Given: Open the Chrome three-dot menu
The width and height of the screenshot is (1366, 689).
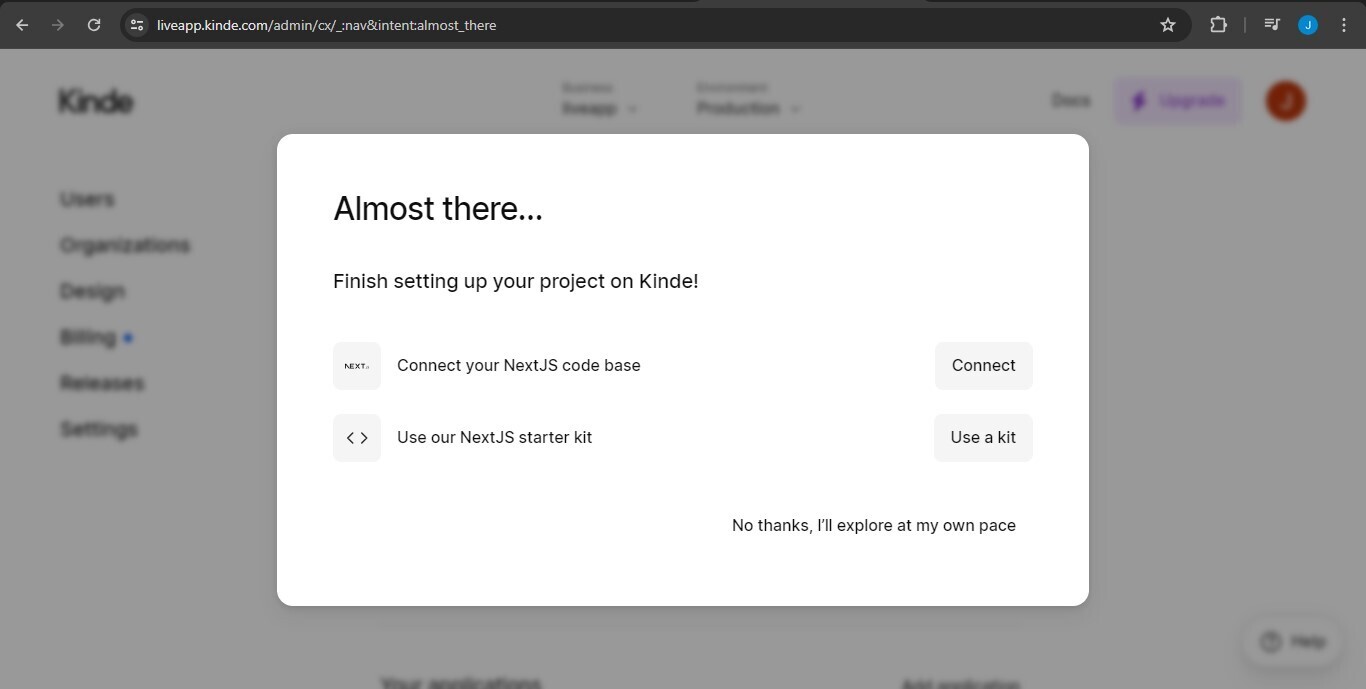Looking at the screenshot, I should click(1344, 25).
